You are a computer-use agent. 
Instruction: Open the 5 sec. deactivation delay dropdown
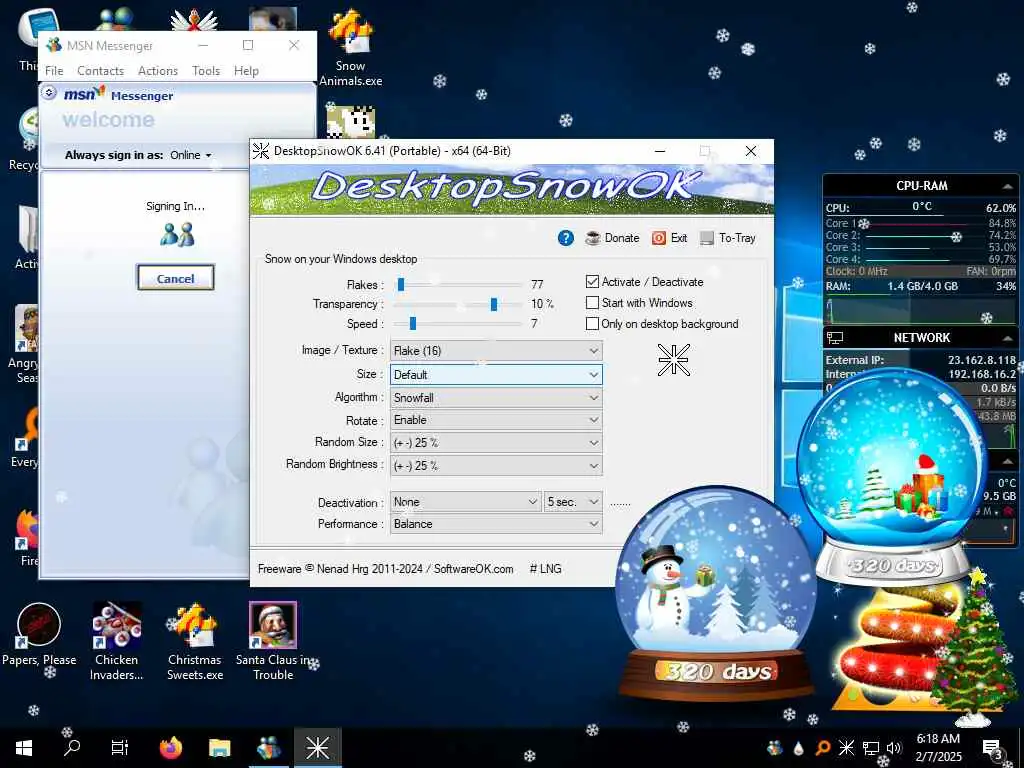[573, 502]
